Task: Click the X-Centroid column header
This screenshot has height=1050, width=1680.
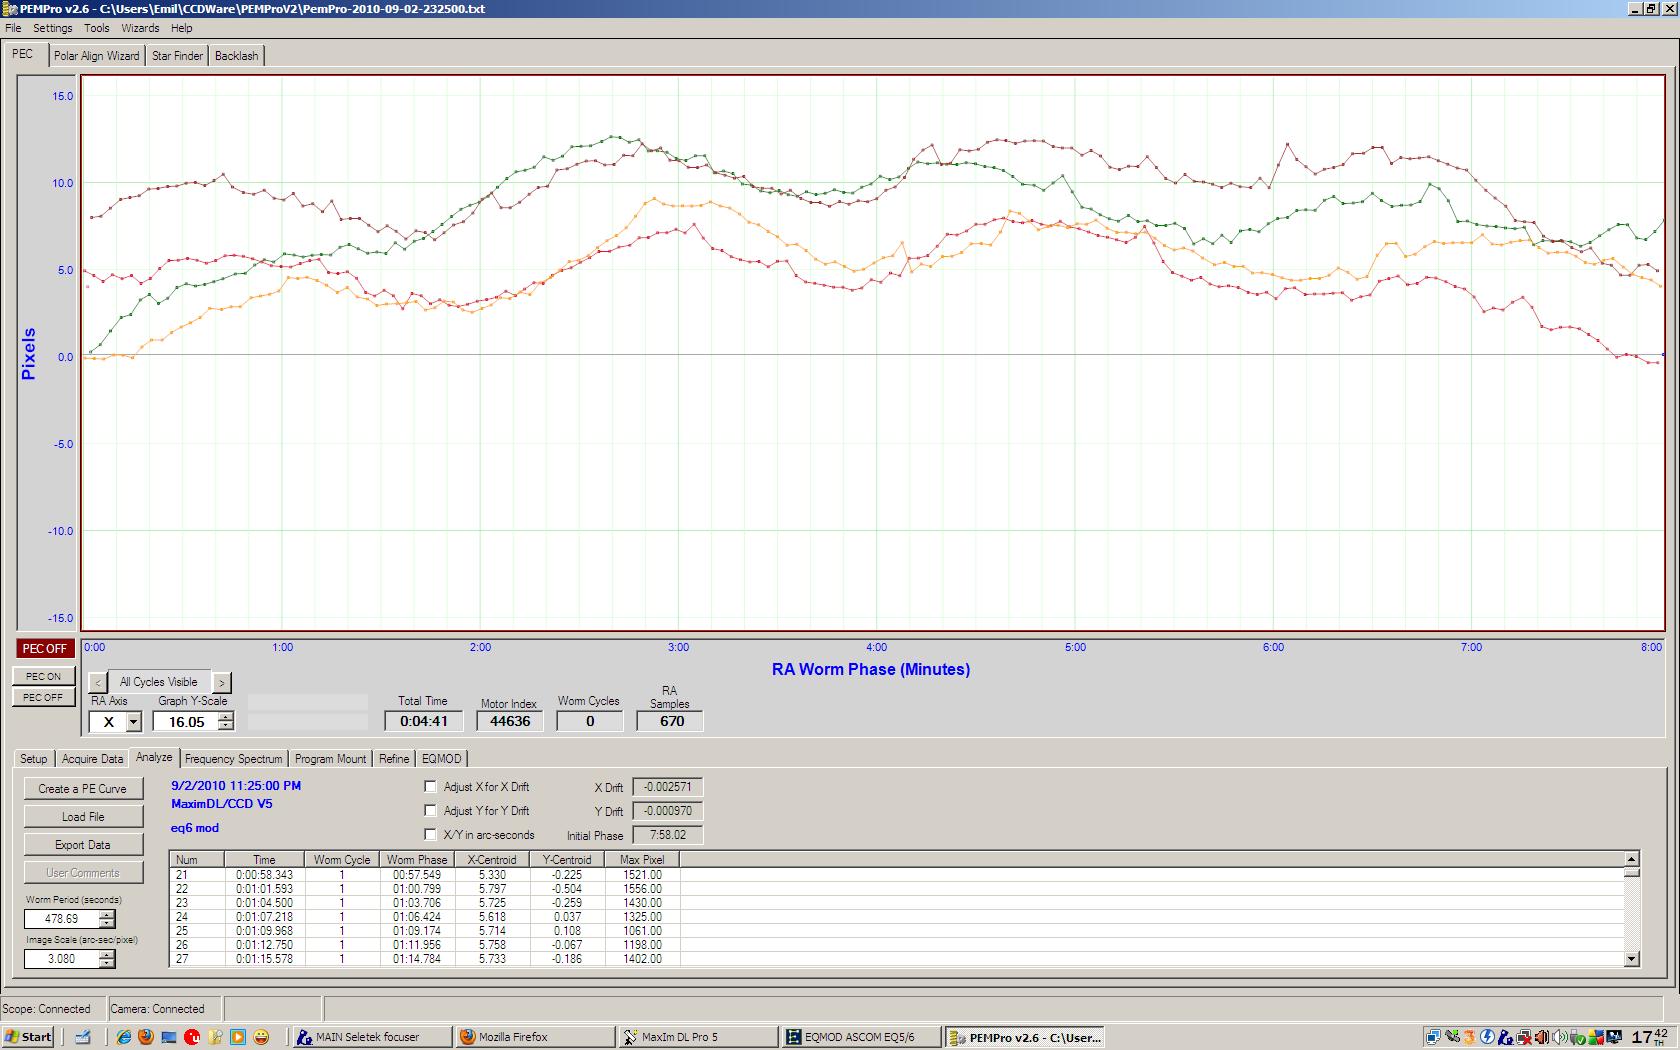Action: coord(492,860)
